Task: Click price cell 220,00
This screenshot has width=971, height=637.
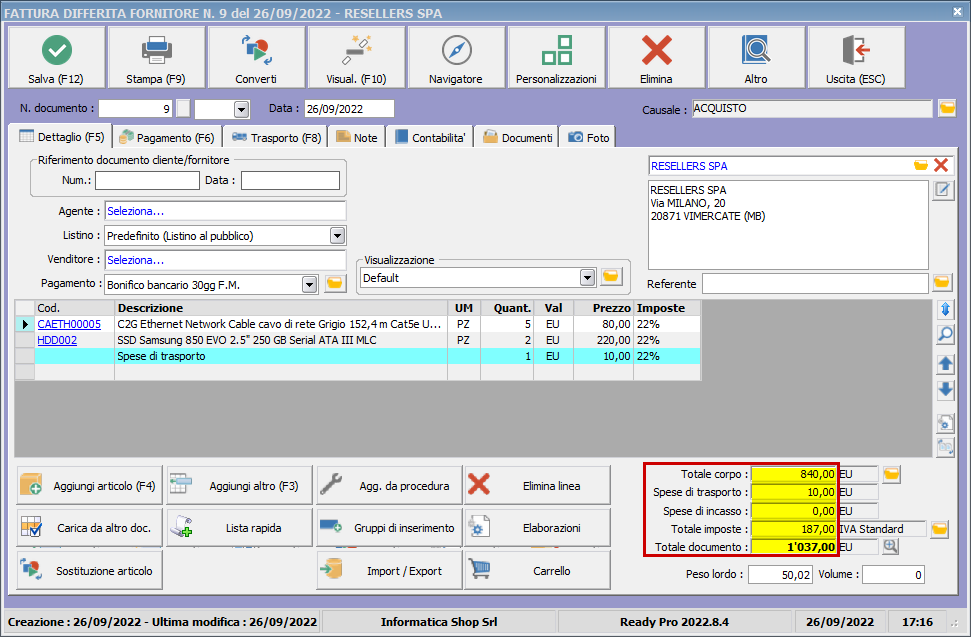Action: (603, 340)
